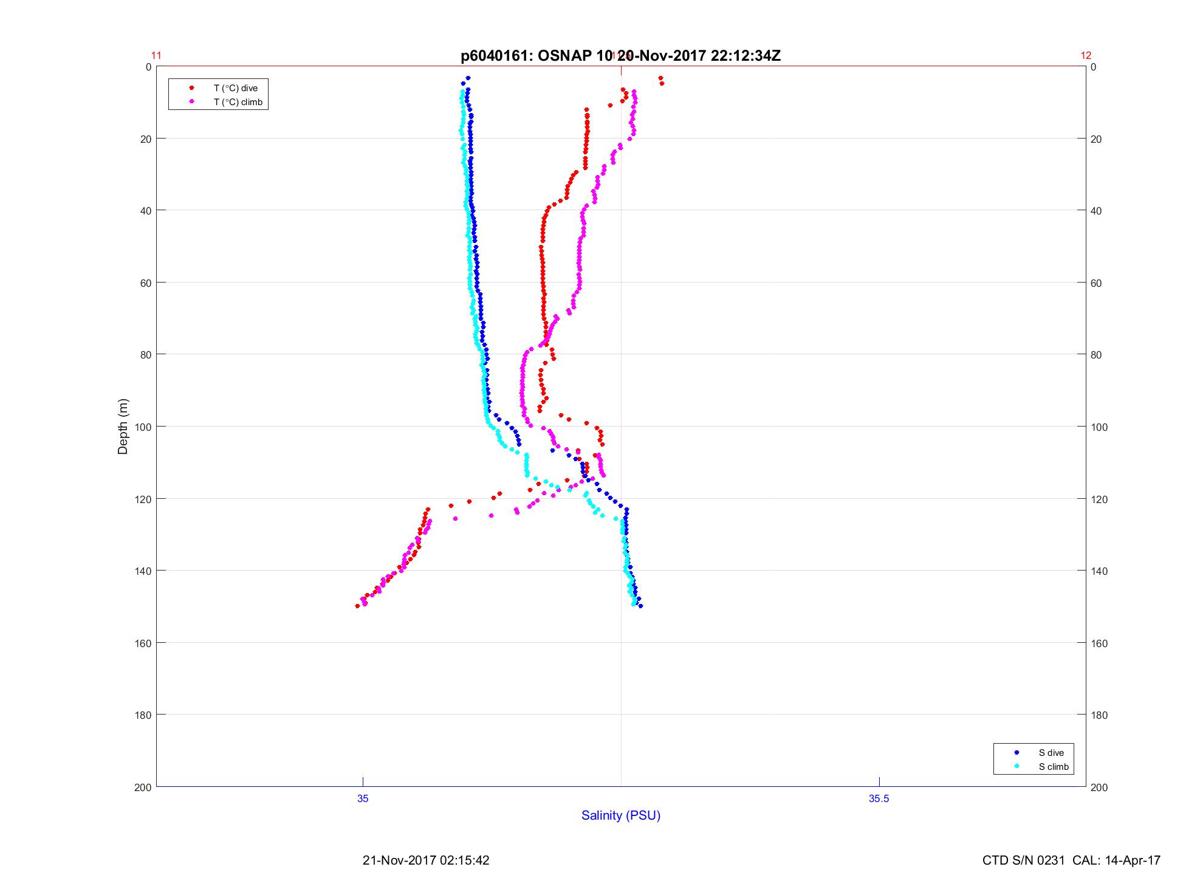Click the left axis 160 depth tick
This screenshot has height=885, width=1200.
click(x=143, y=643)
